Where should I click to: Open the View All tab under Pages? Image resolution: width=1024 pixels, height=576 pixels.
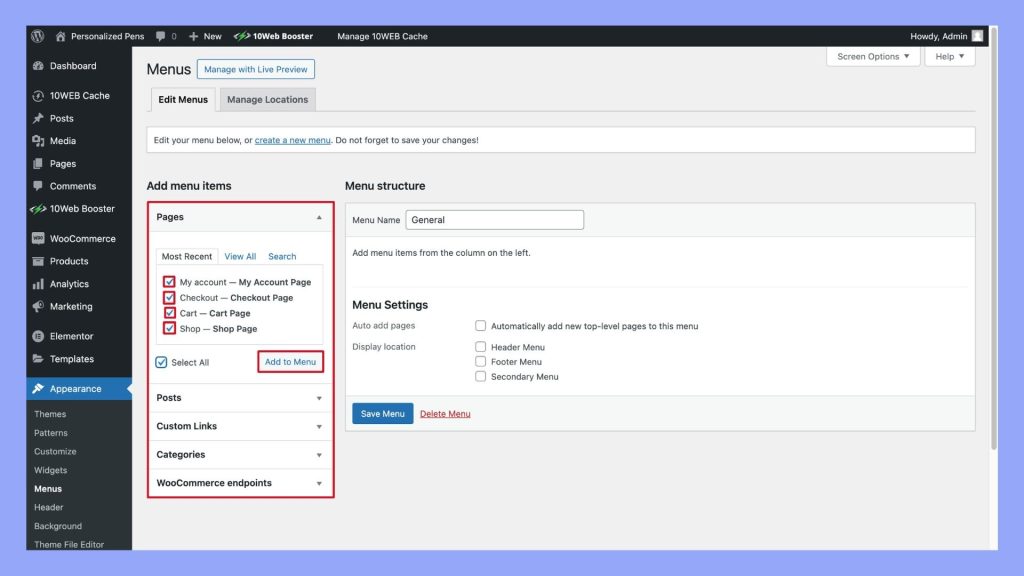239,256
